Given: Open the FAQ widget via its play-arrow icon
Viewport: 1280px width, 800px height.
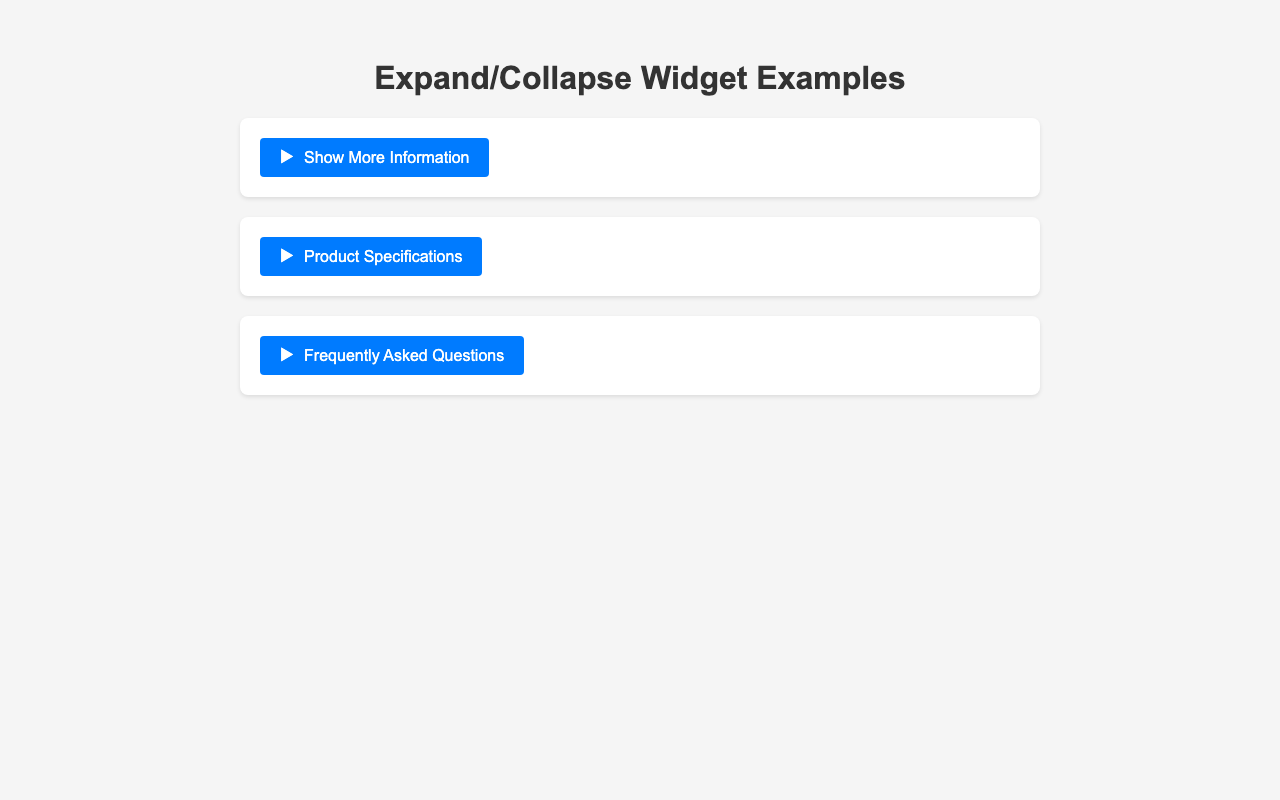Looking at the screenshot, I should click(x=287, y=355).
